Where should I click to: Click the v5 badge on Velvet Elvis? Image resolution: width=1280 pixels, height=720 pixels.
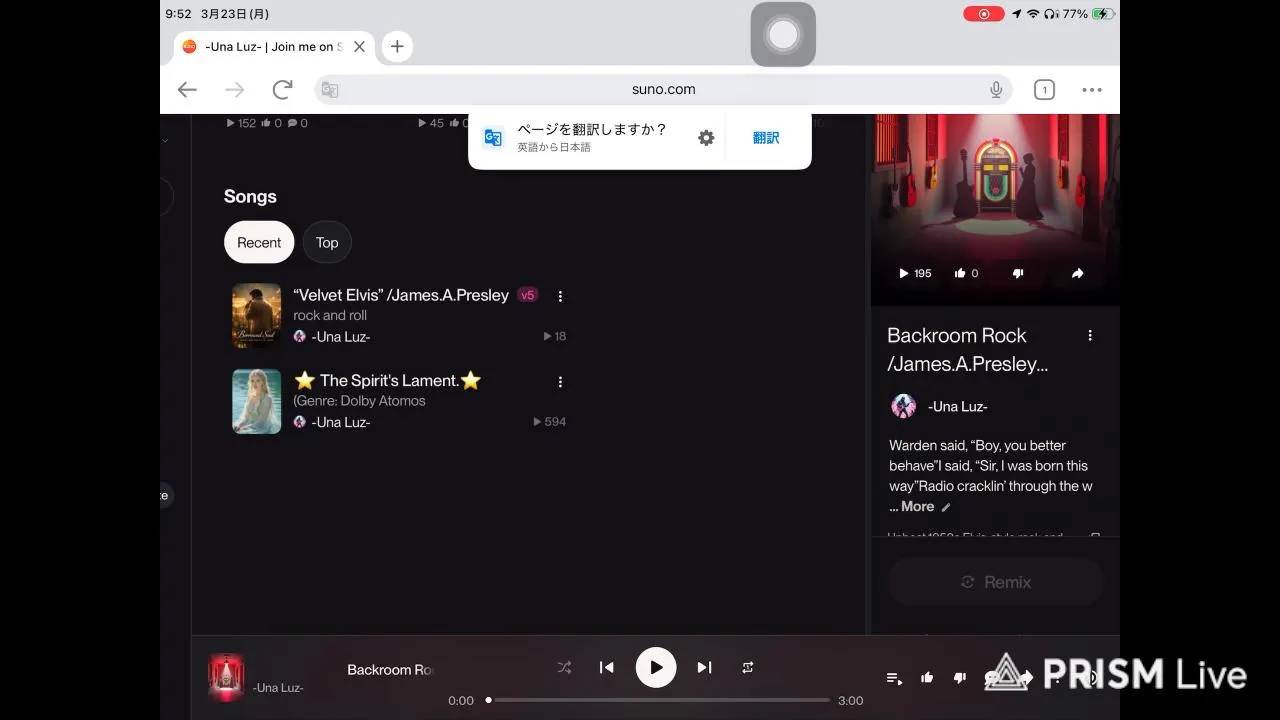coord(528,295)
